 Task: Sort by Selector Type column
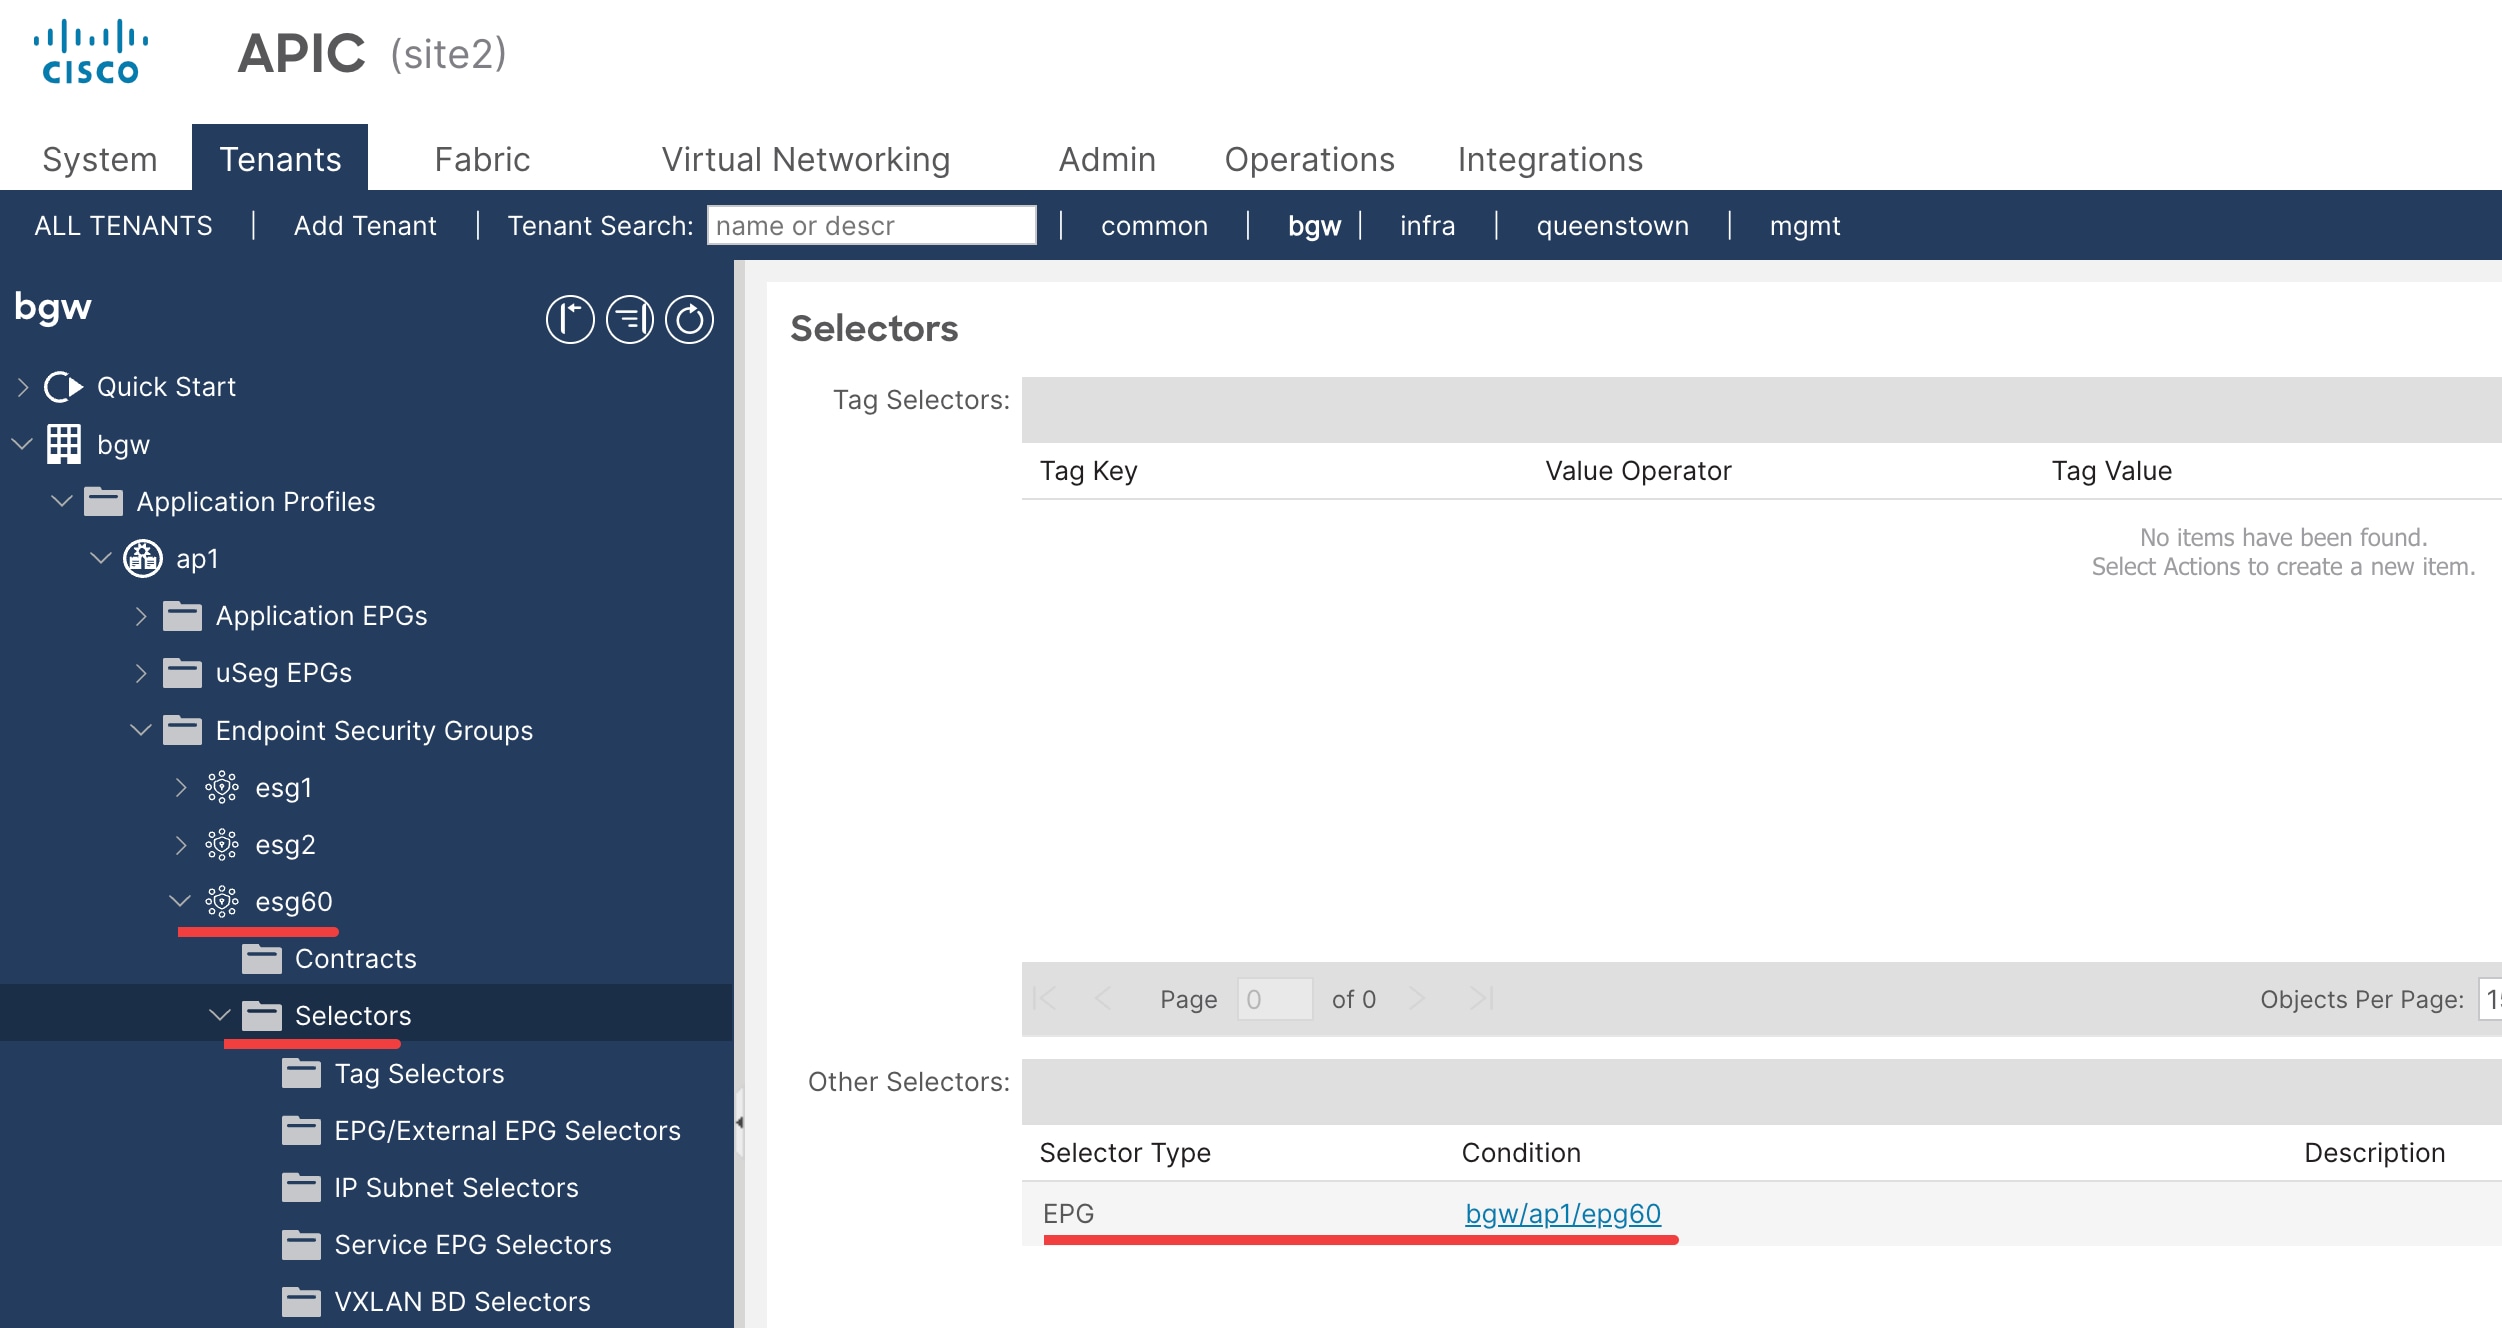(x=1125, y=1153)
